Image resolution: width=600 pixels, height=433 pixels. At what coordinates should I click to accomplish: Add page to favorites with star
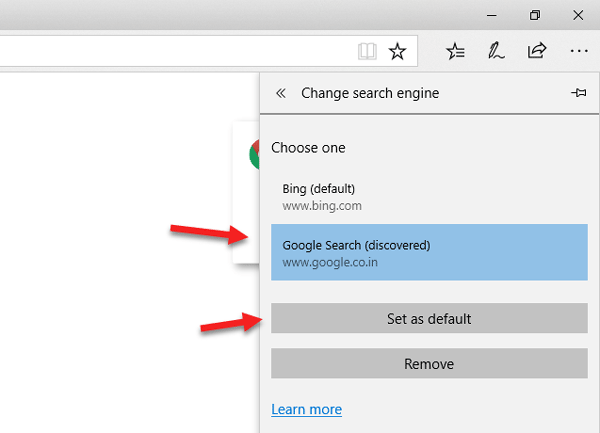pos(397,51)
